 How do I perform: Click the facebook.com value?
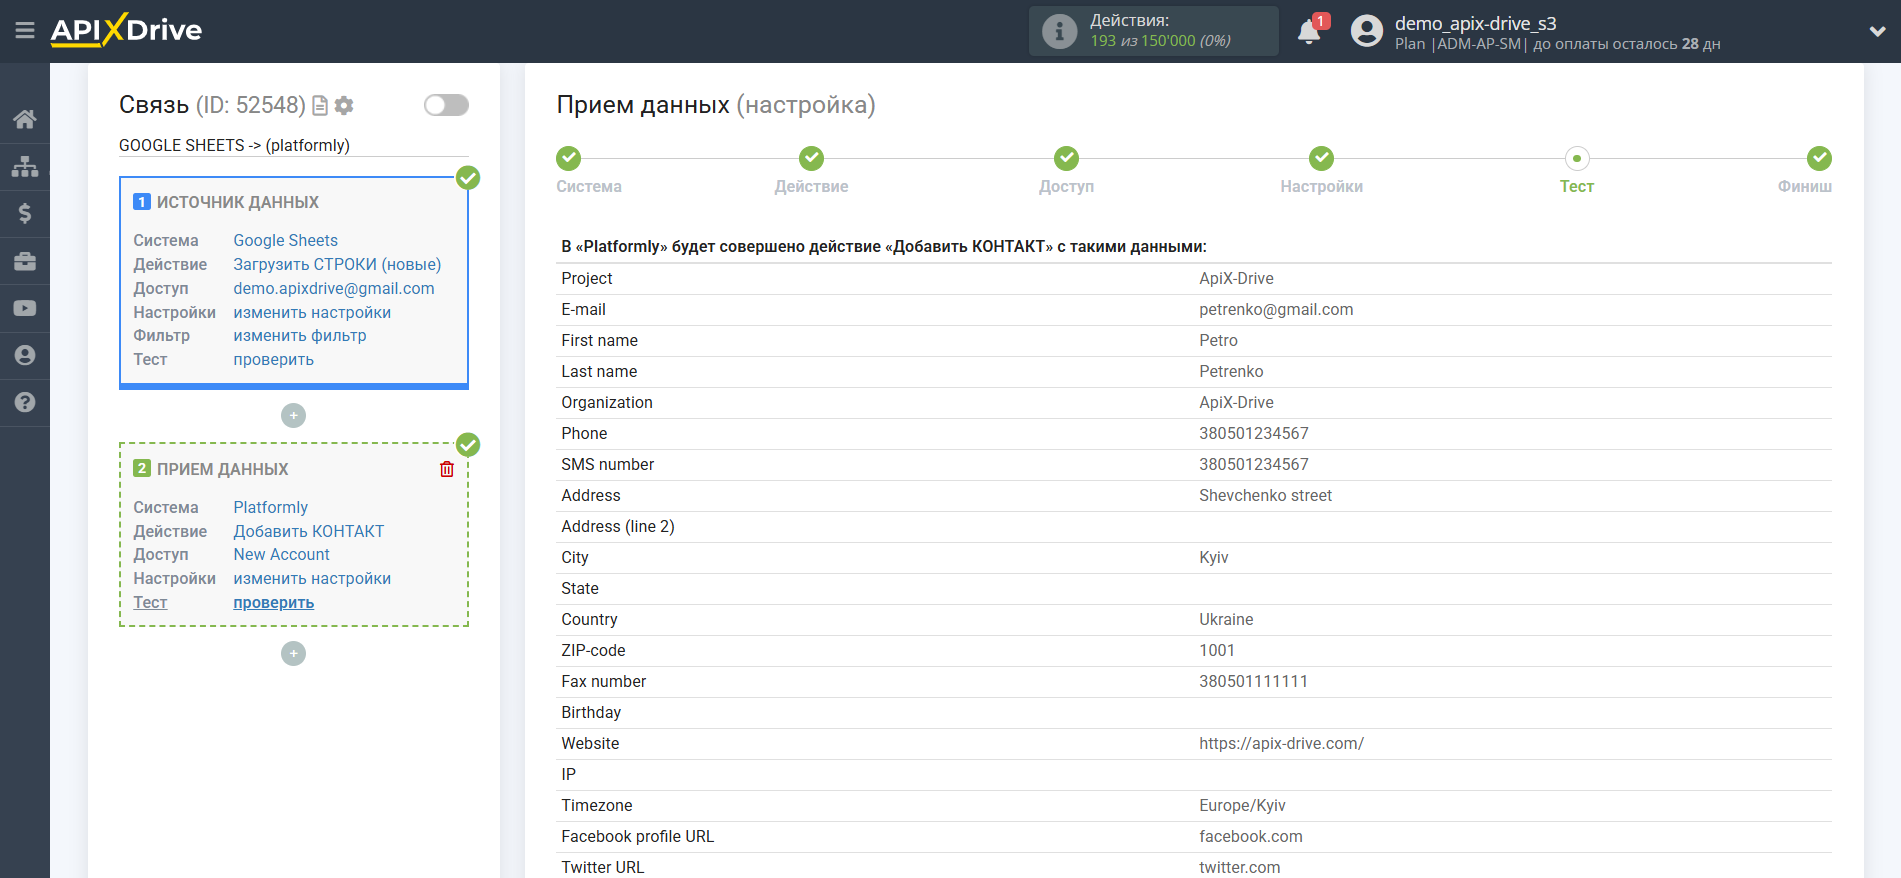(1250, 836)
